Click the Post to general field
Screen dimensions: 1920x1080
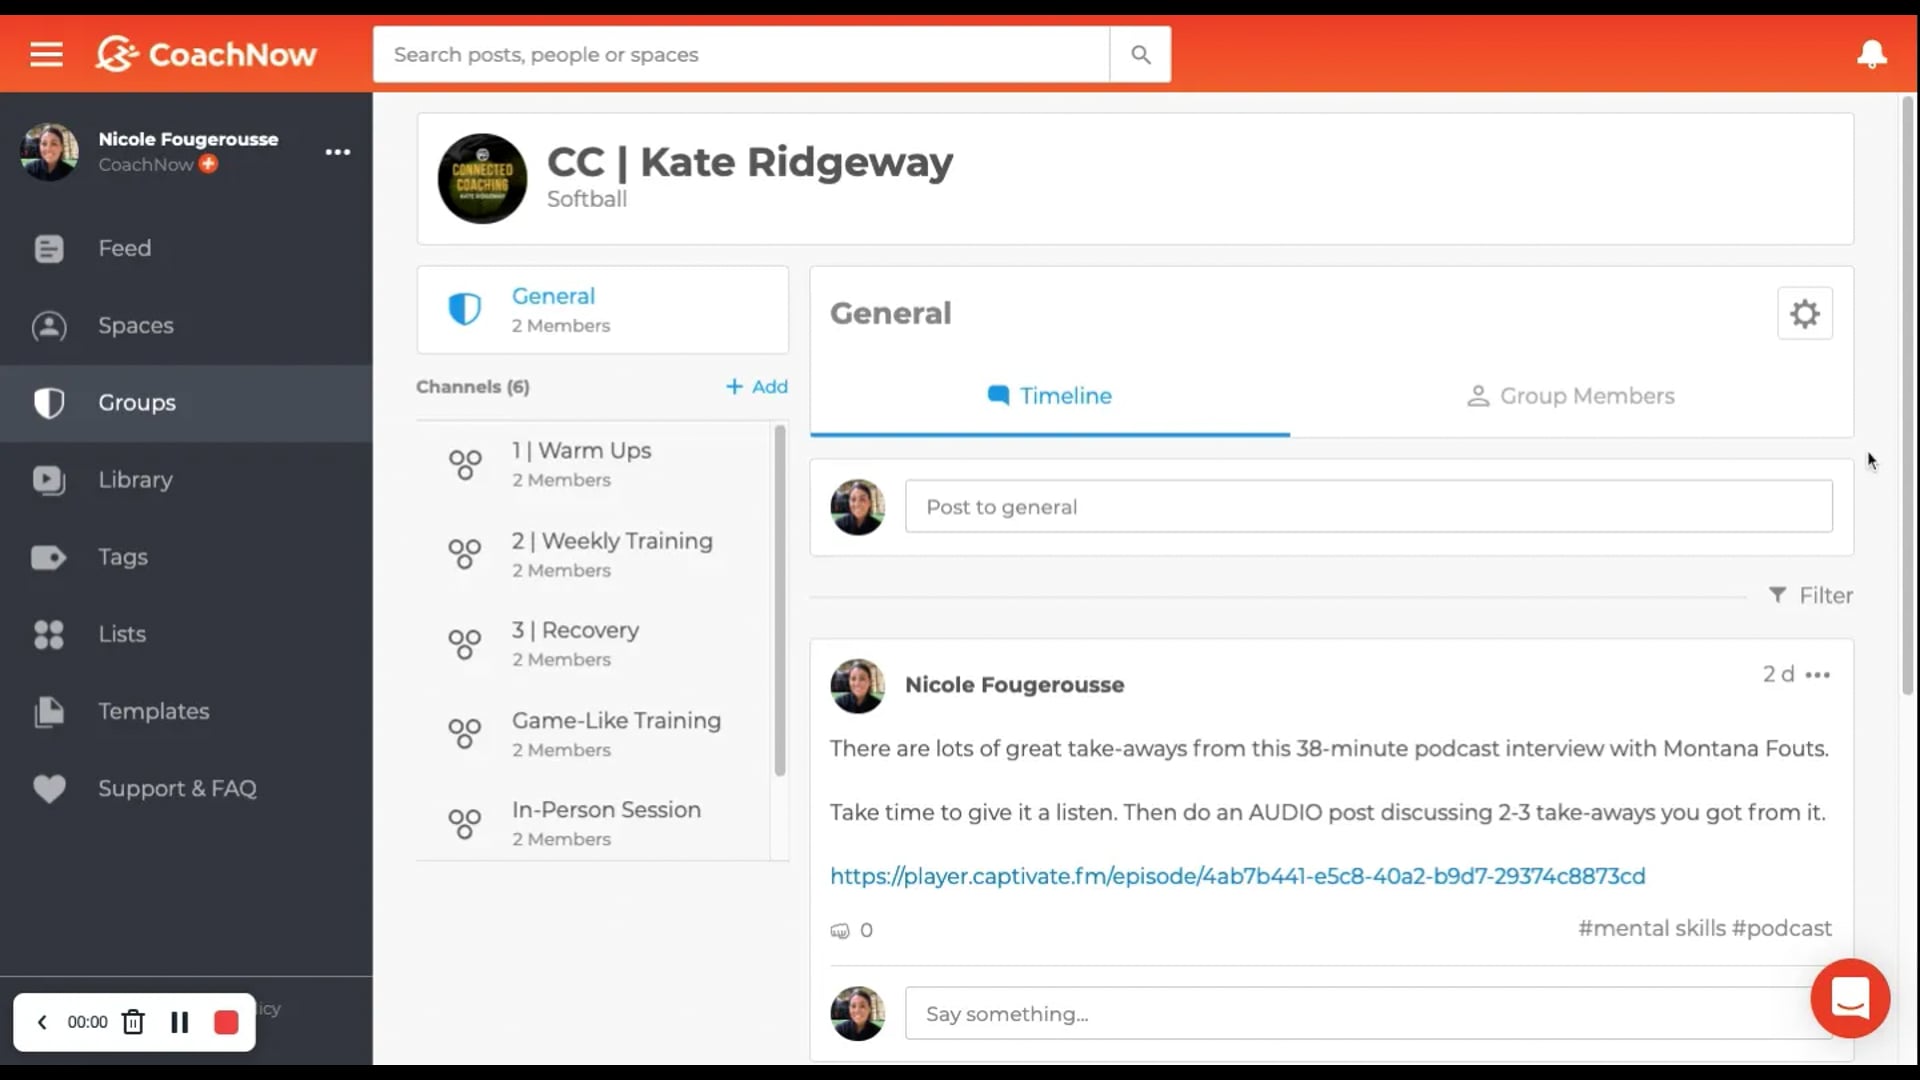click(x=1368, y=507)
